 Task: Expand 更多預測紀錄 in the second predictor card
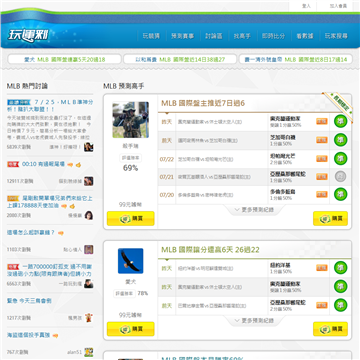coord(254,320)
